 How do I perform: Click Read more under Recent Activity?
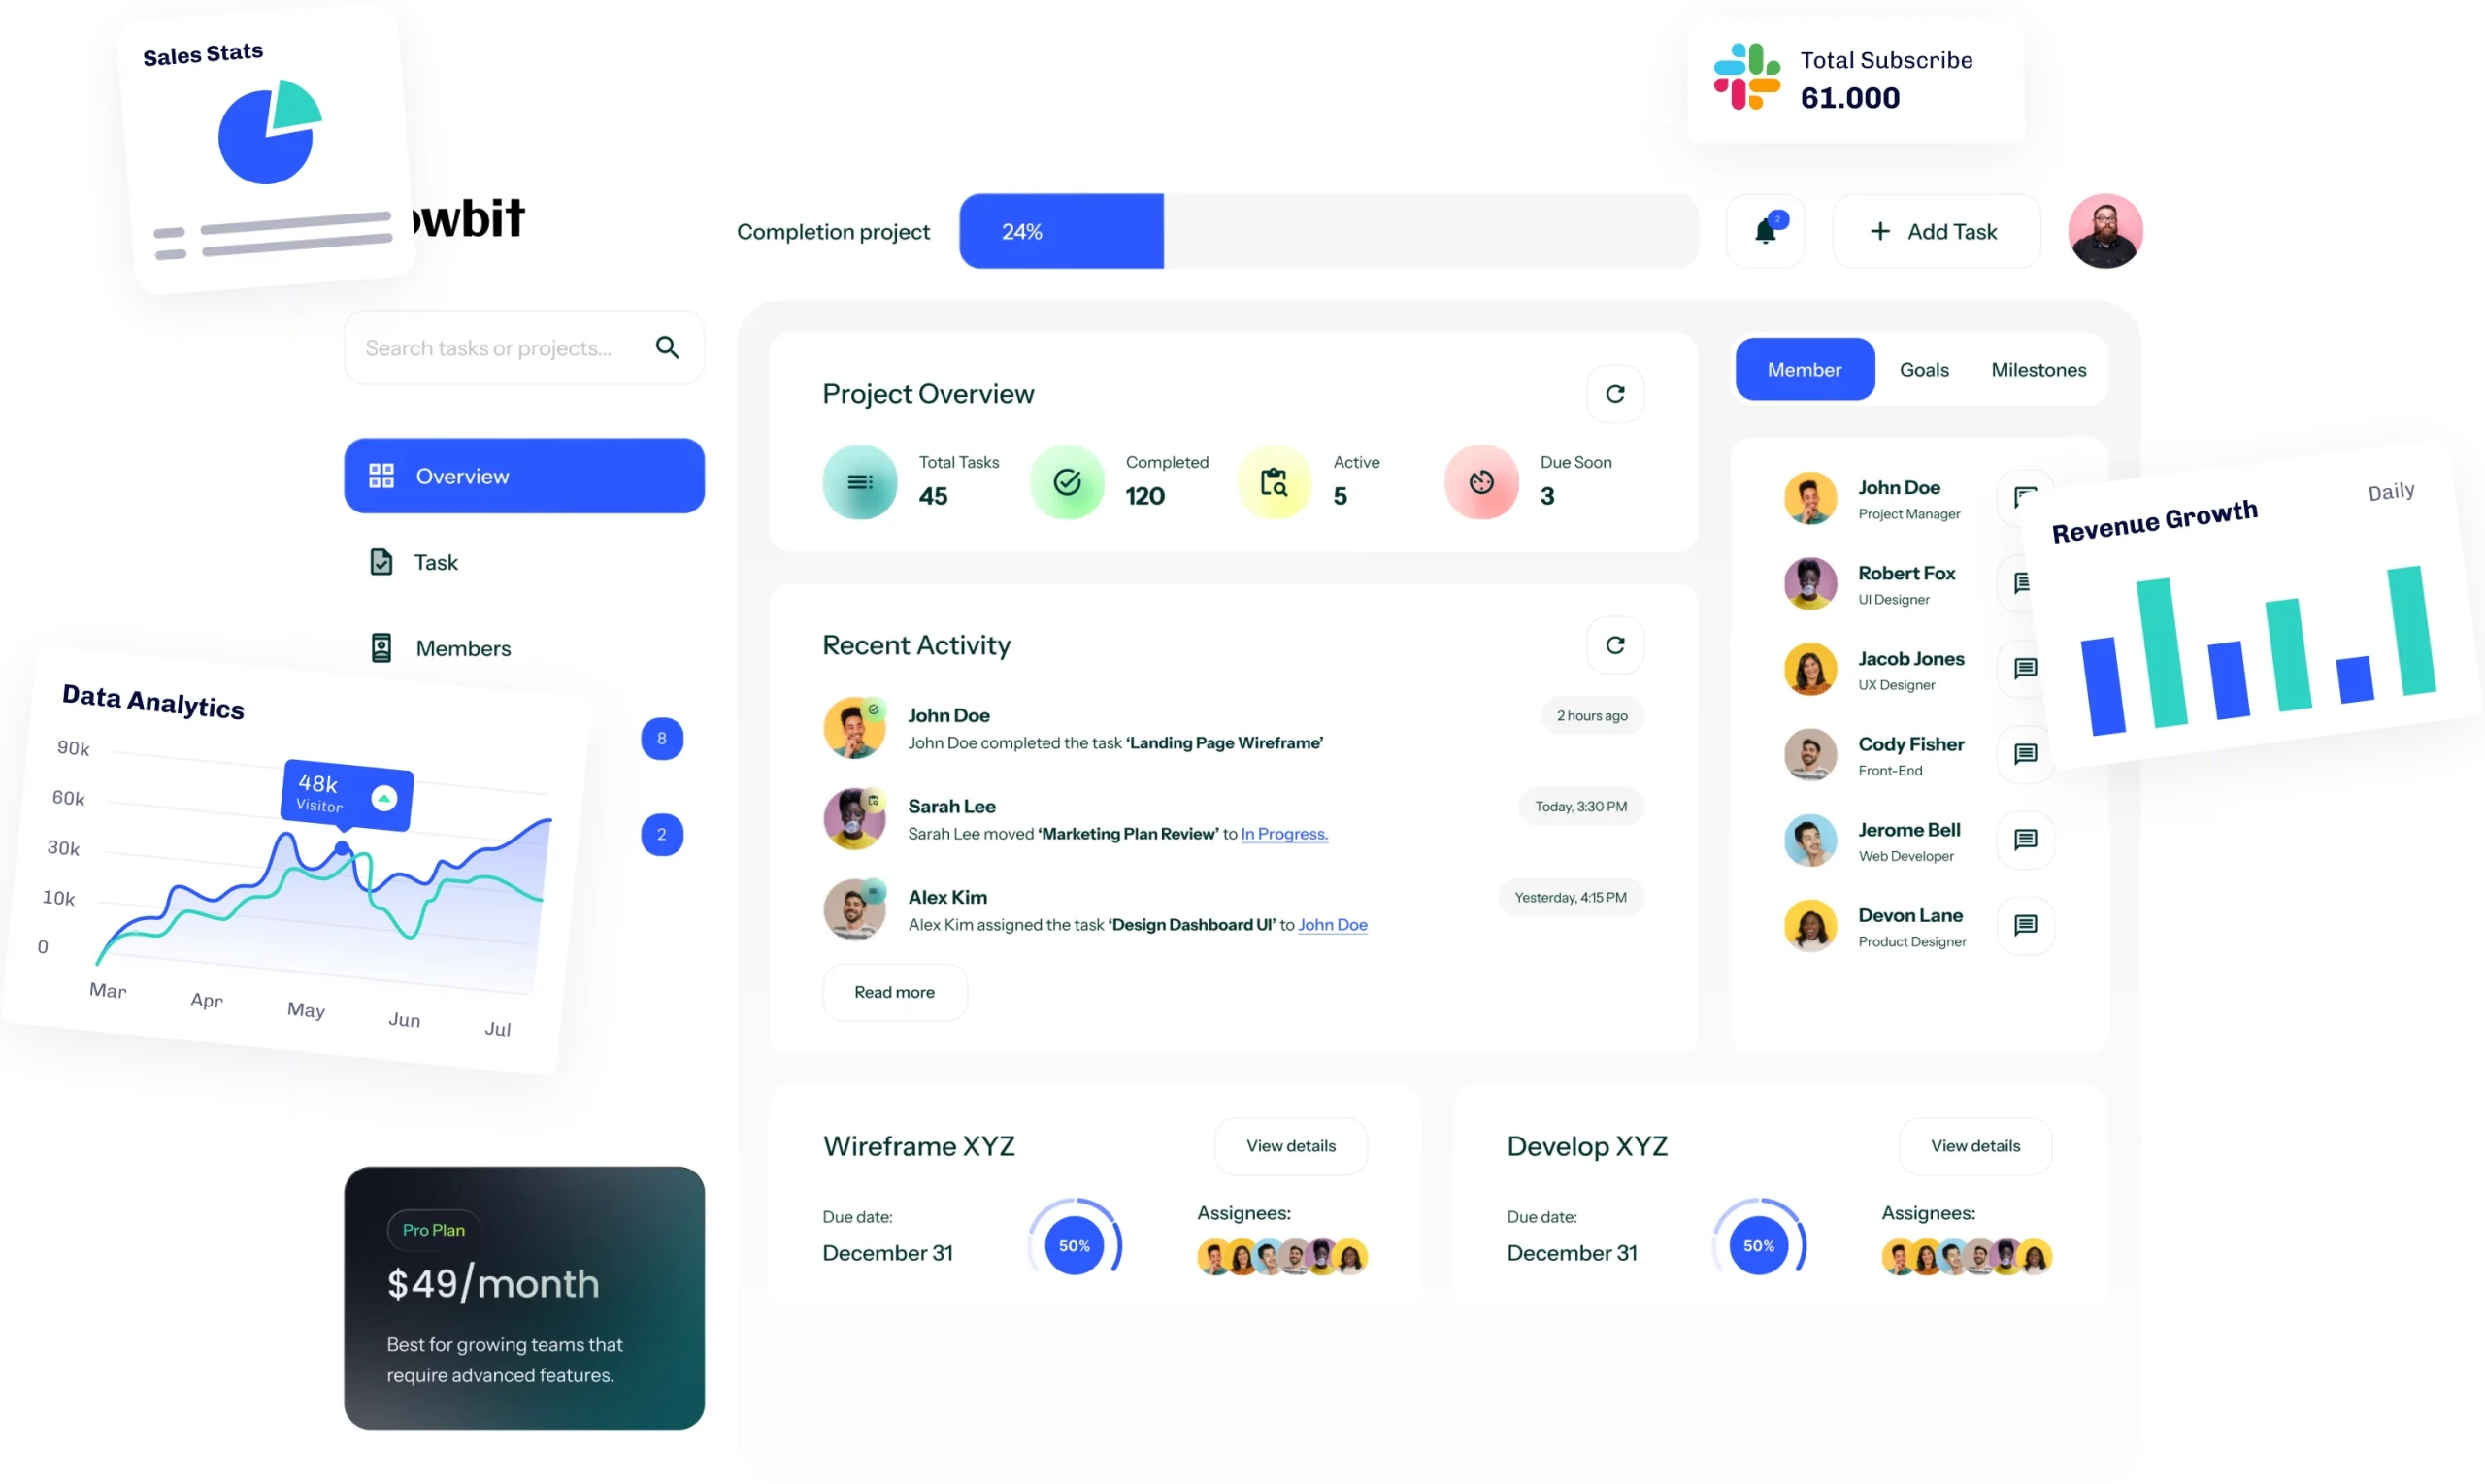click(895, 992)
